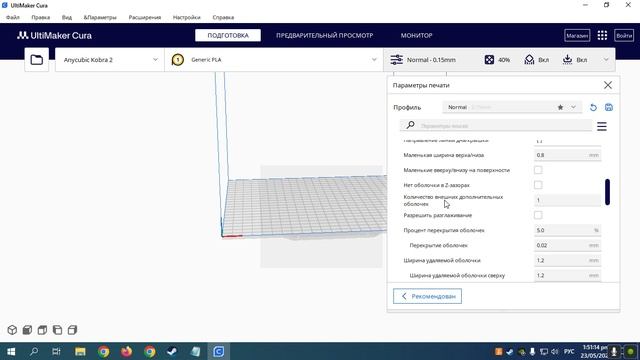The image size is (640, 360).
Task: Edit Ширина удаляемой оболочки value 1.2
Action: (x=567, y=260)
